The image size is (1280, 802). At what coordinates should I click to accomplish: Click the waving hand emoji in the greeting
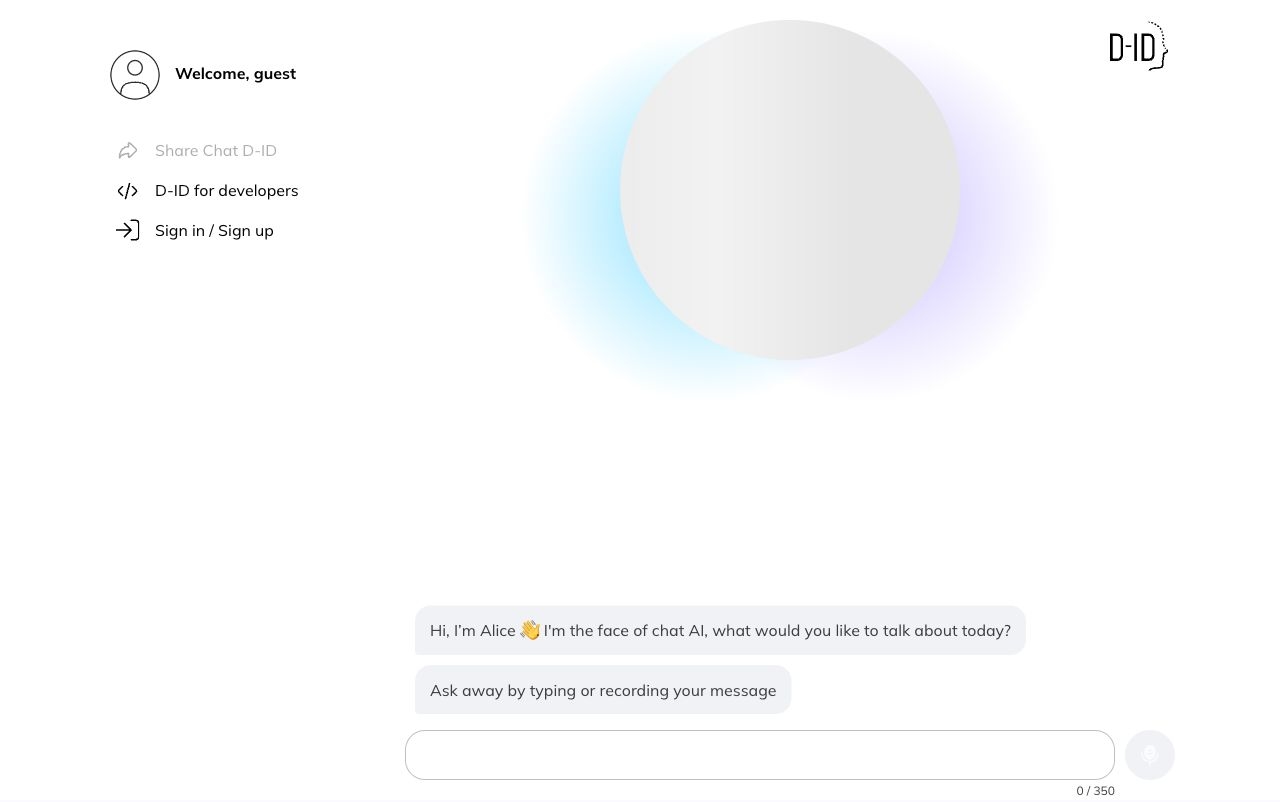(530, 630)
